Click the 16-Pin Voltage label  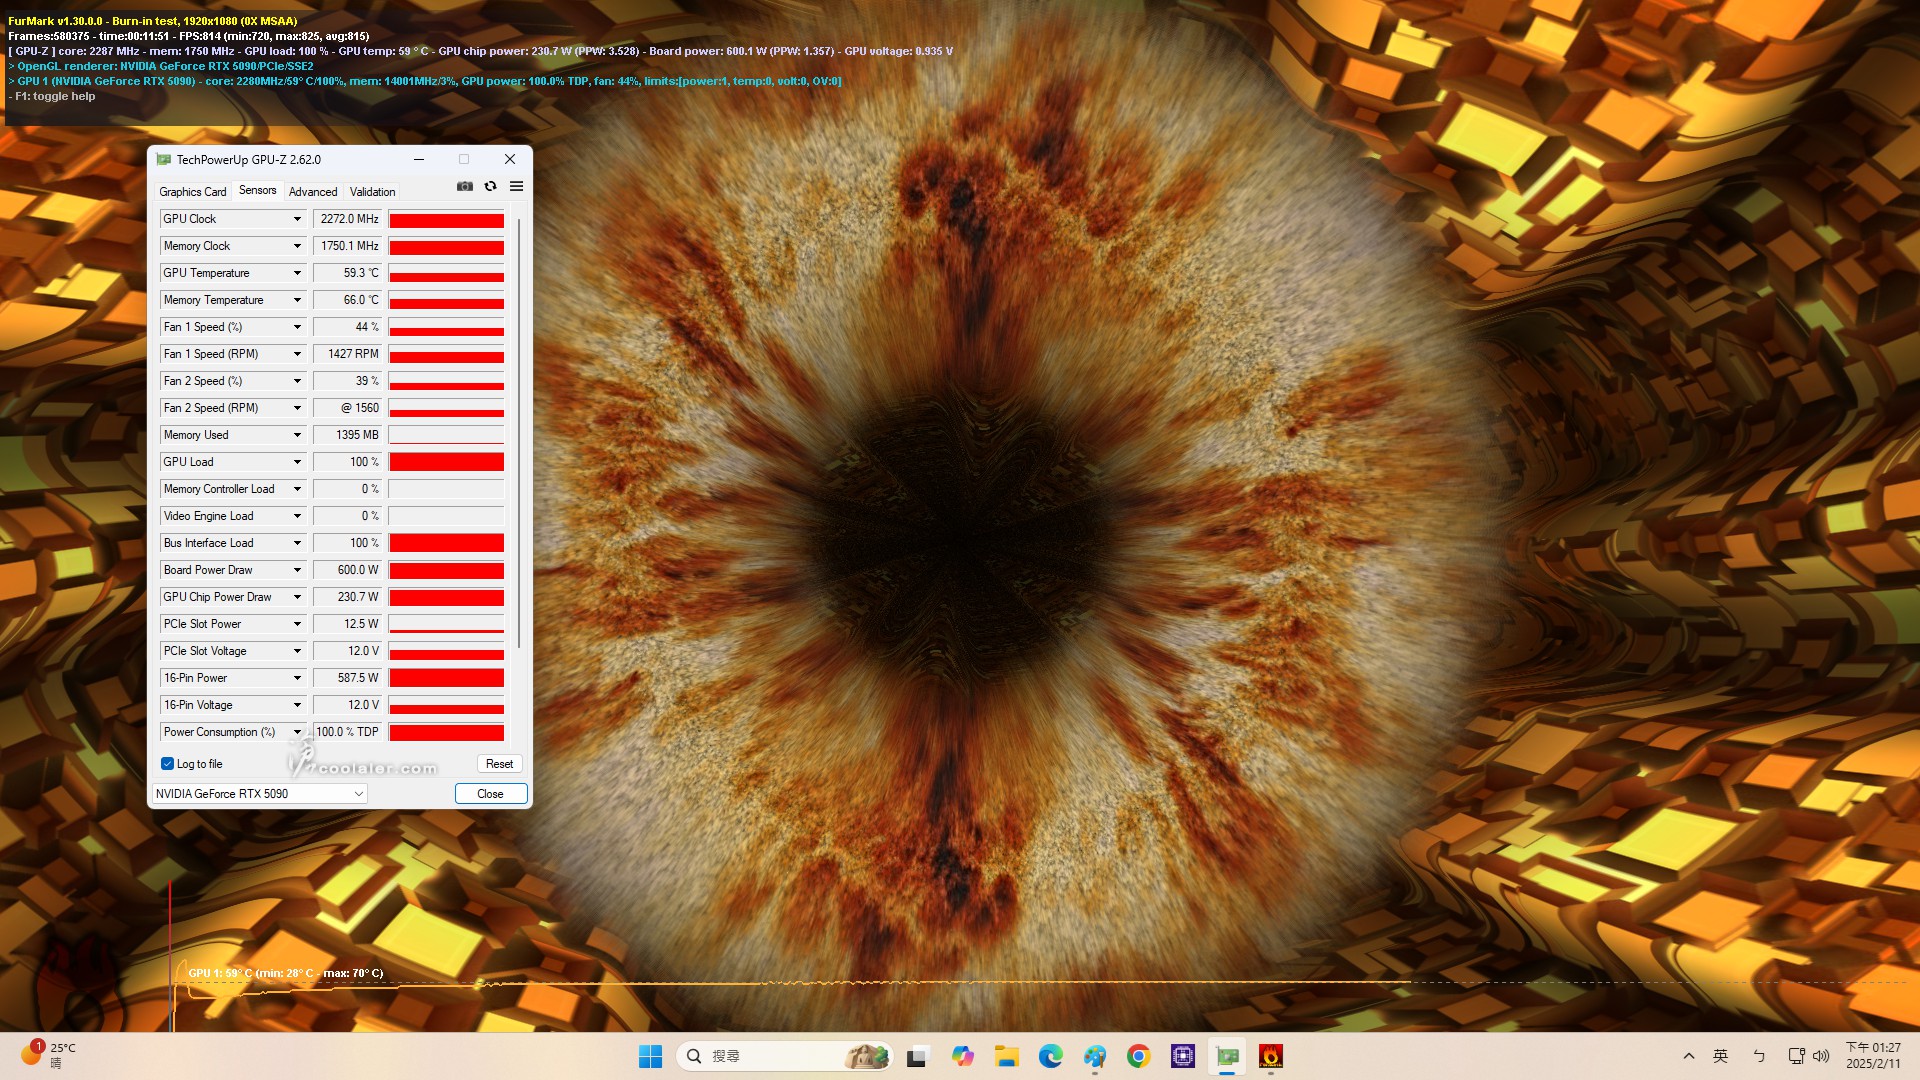coord(198,705)
